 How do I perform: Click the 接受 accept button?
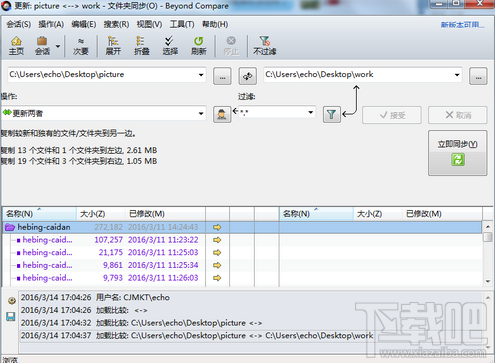click(392, 115)
